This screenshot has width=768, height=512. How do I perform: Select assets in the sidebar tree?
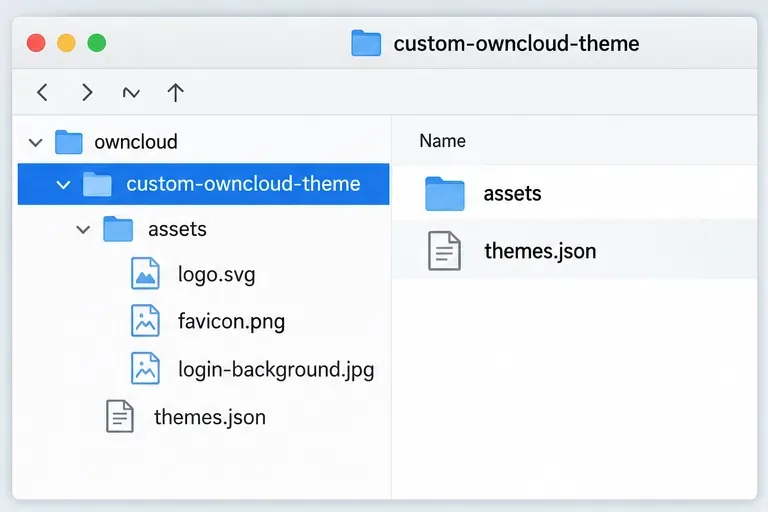[x=177, y=229]
